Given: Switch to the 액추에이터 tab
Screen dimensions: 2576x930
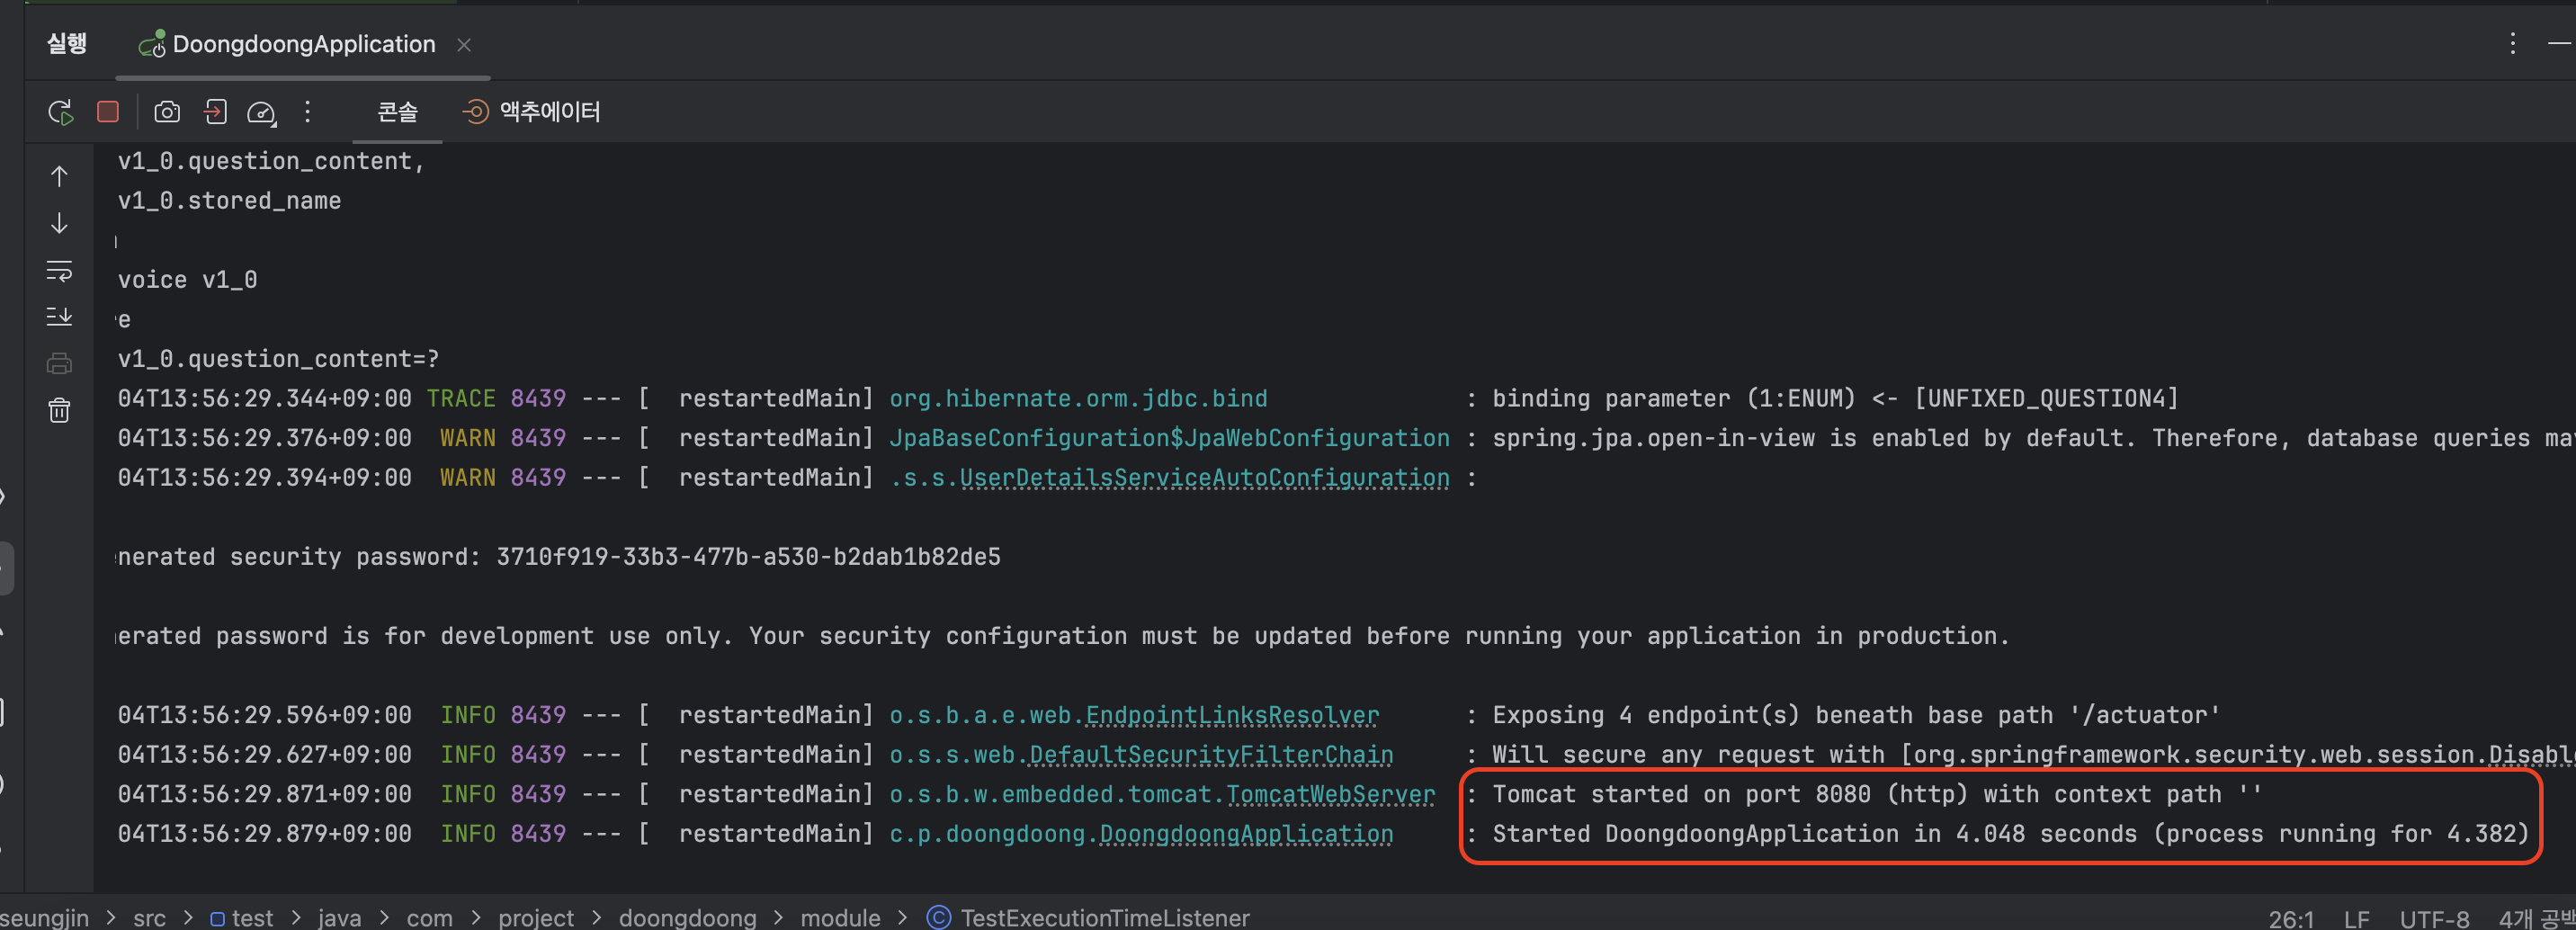Looking at the screenshot, I should (x=532, y=112).
